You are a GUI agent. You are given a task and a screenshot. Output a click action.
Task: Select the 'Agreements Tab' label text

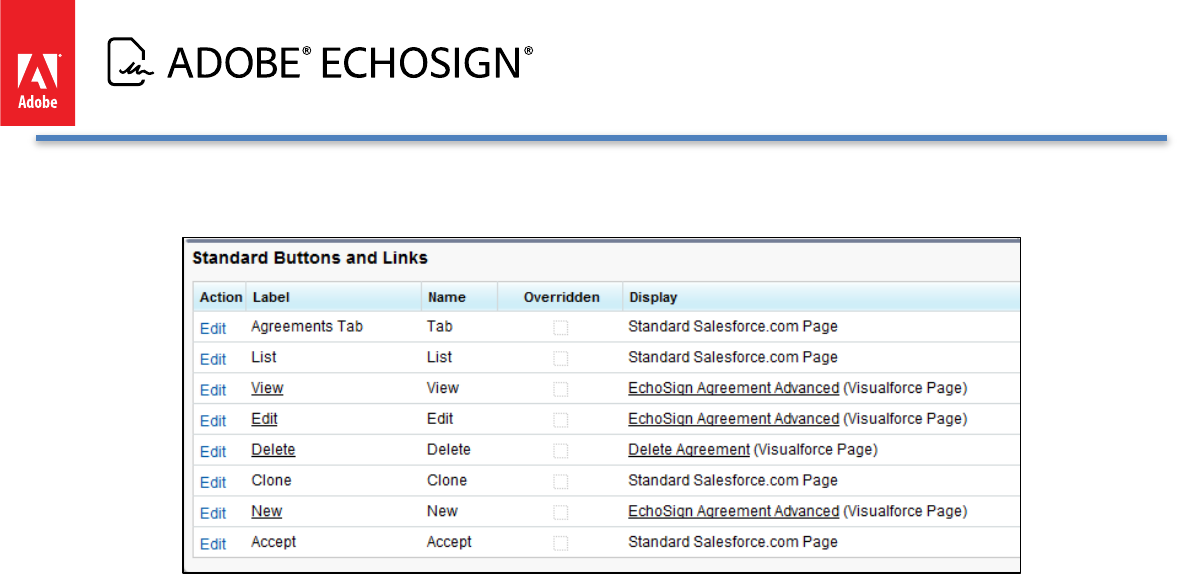307,327
